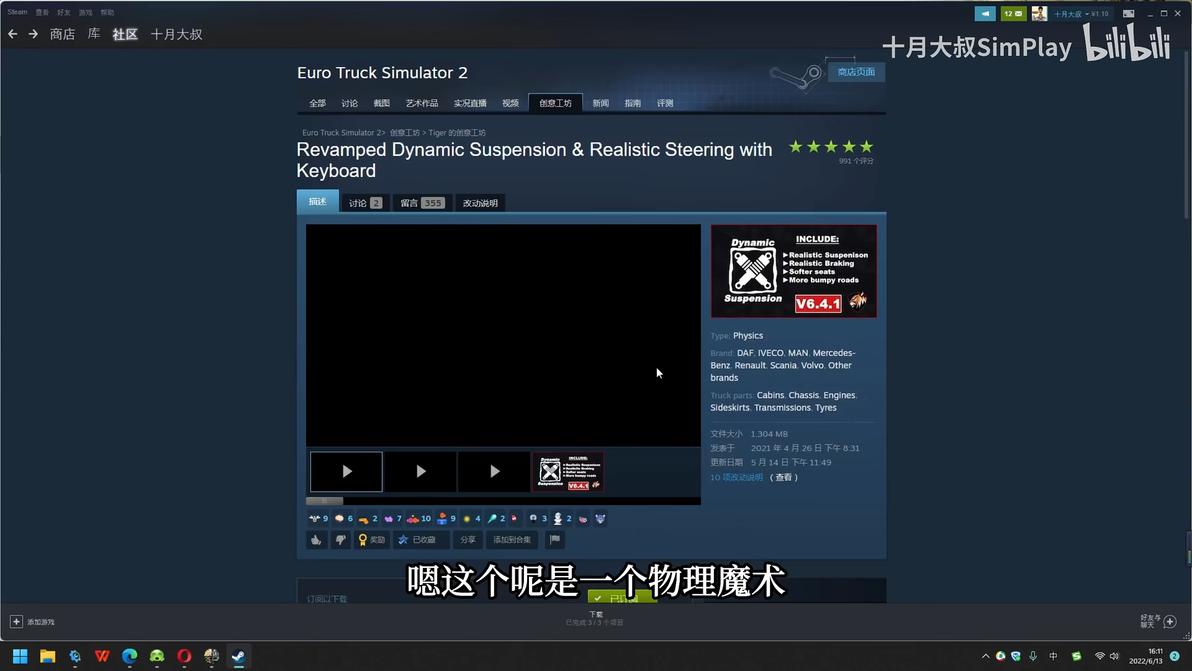Click the Scania brand tag
The width and height of the screenshot is (1192, 671).
point(783,366)
